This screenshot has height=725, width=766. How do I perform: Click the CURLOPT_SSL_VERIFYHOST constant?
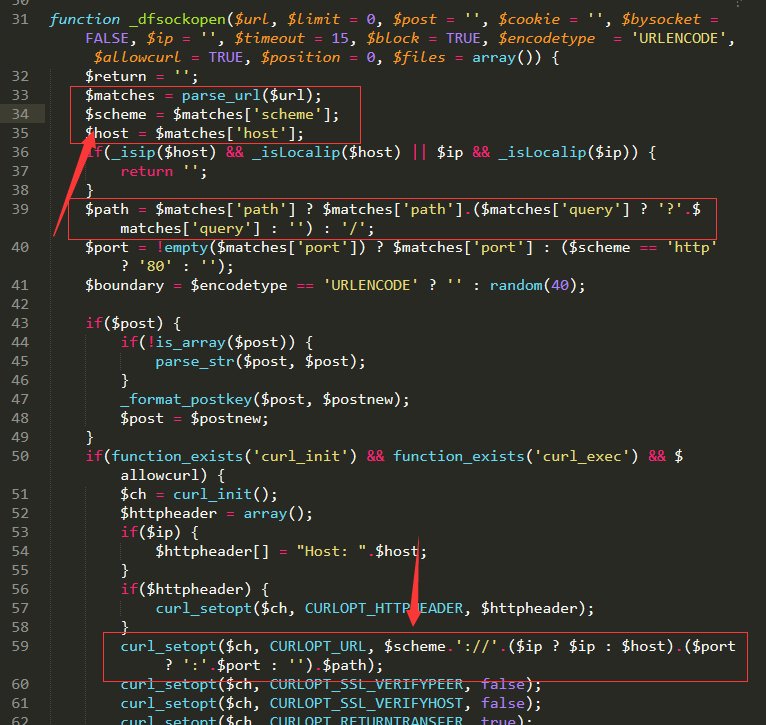coord(366,704)
